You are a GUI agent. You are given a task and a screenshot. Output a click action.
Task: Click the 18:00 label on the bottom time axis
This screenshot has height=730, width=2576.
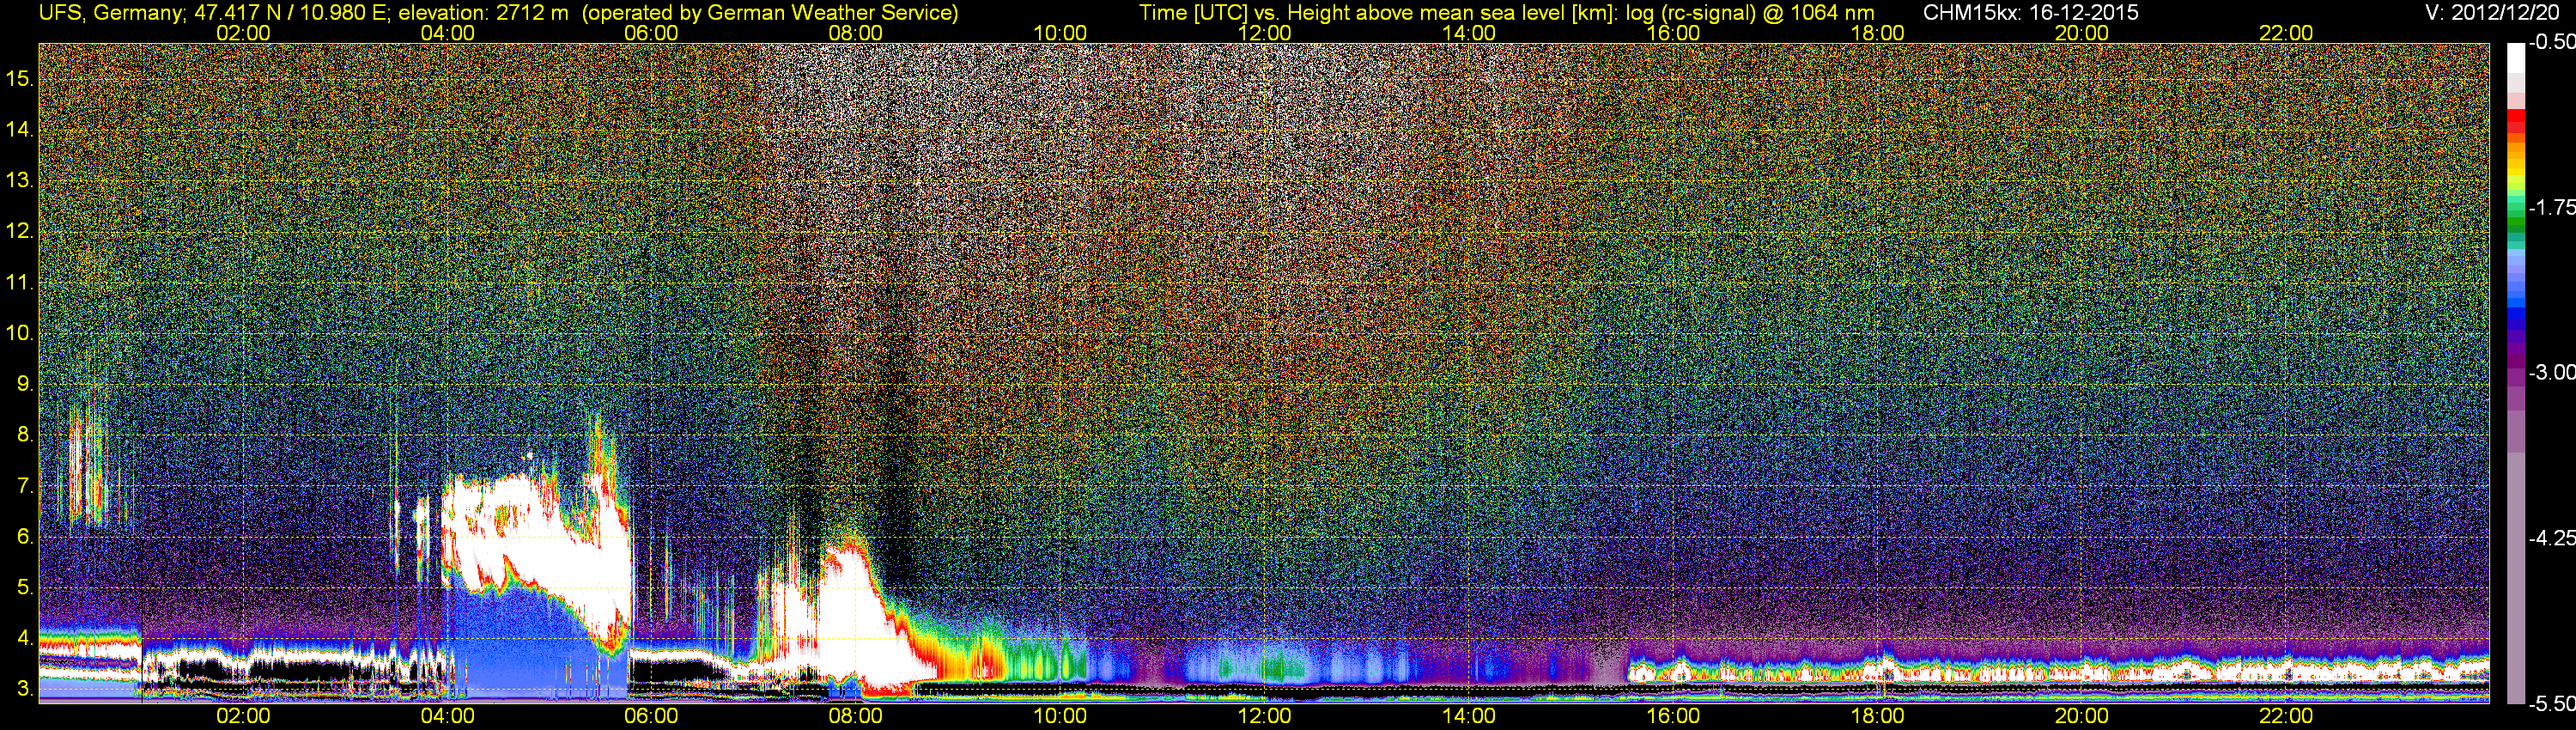coord(1877,716)
